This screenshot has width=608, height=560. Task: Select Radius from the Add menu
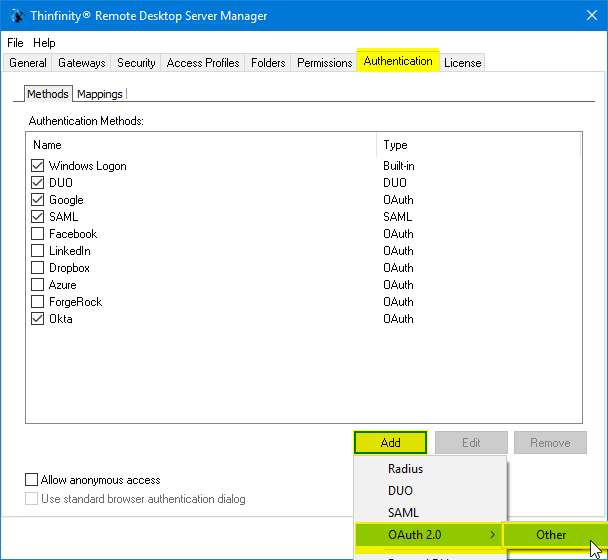406,469
